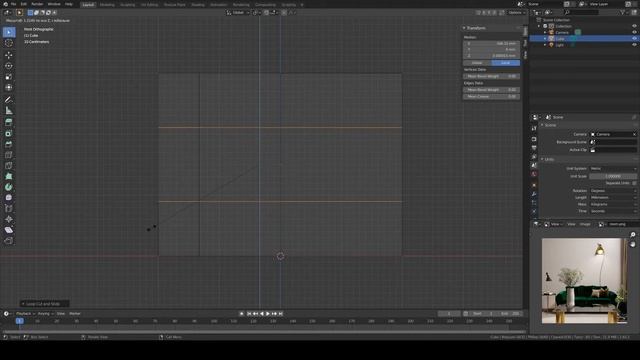Select the Rip Region tool
The image size is (640, 360).
point(9,241)
